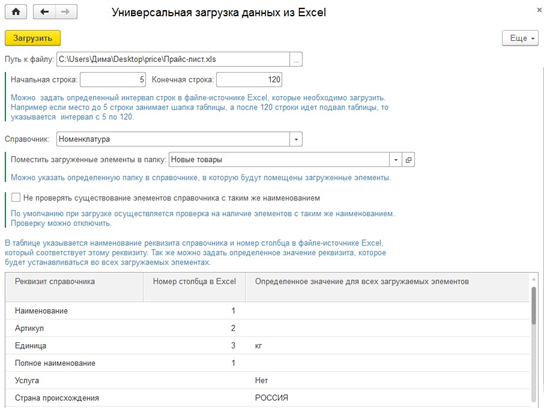Edit the Начальная строка field

pos(113,80)
